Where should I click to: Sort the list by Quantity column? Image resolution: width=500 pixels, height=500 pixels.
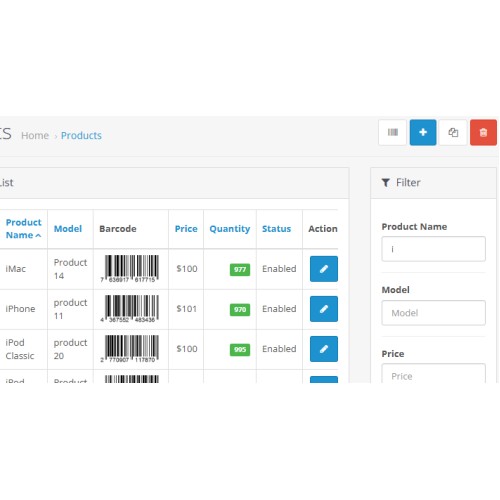[x=230, y=229]
